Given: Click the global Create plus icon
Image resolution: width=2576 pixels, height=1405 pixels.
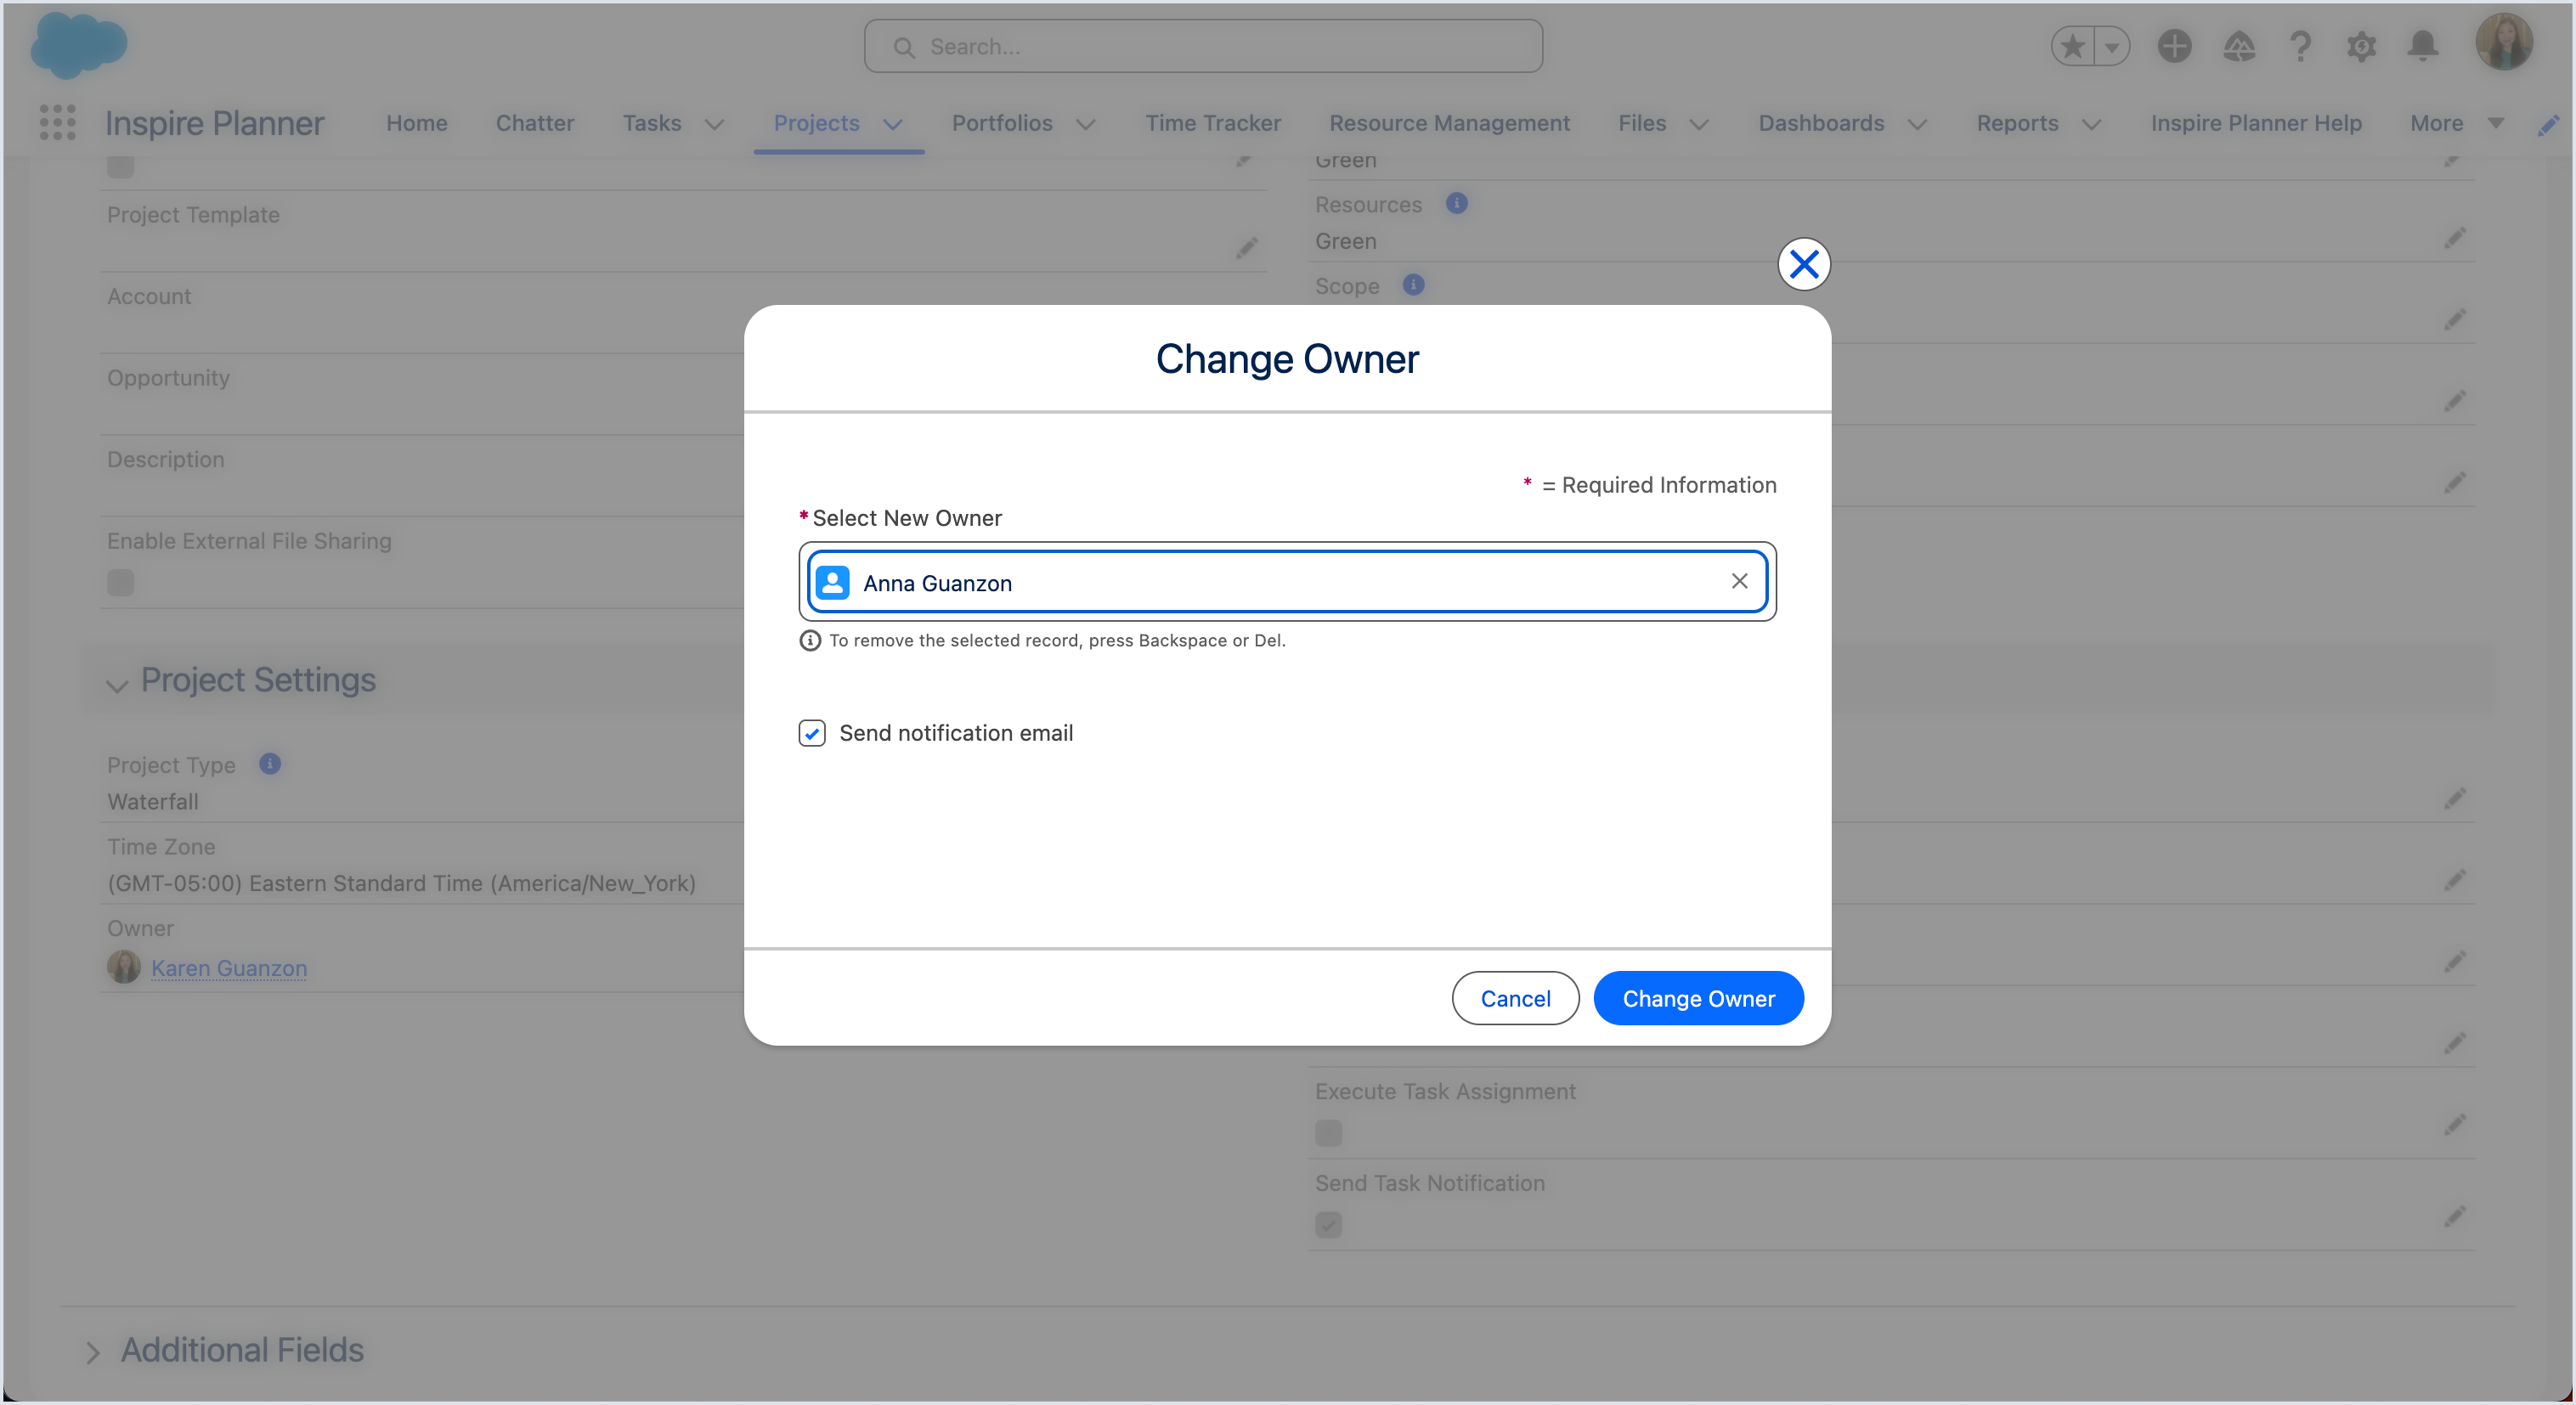Looking at the screenshot, I should pos(2174,46).
